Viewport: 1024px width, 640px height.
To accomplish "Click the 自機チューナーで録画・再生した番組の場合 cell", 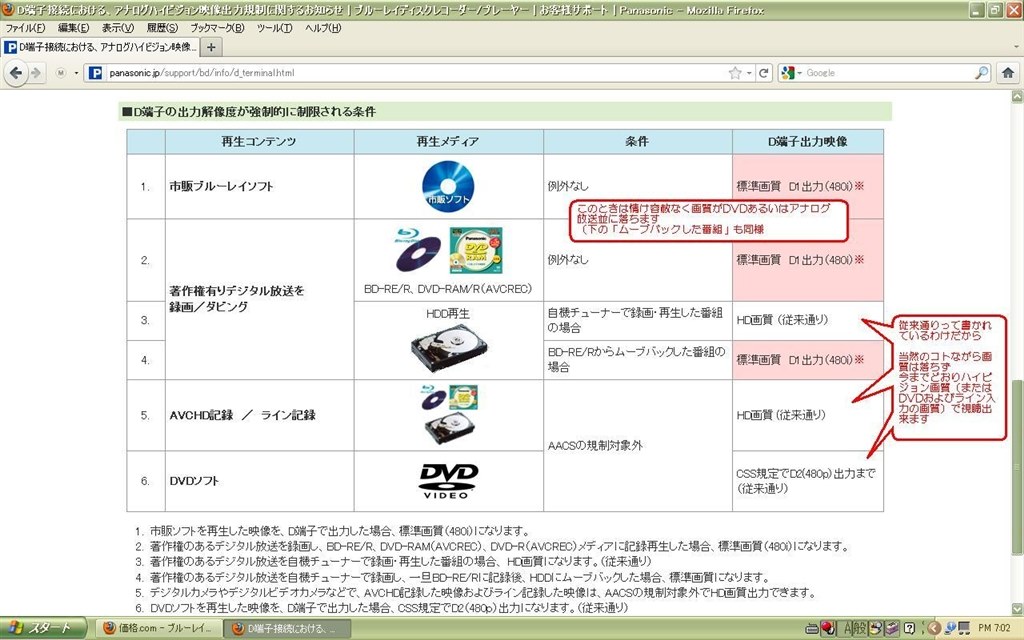I will pos(637,320).
